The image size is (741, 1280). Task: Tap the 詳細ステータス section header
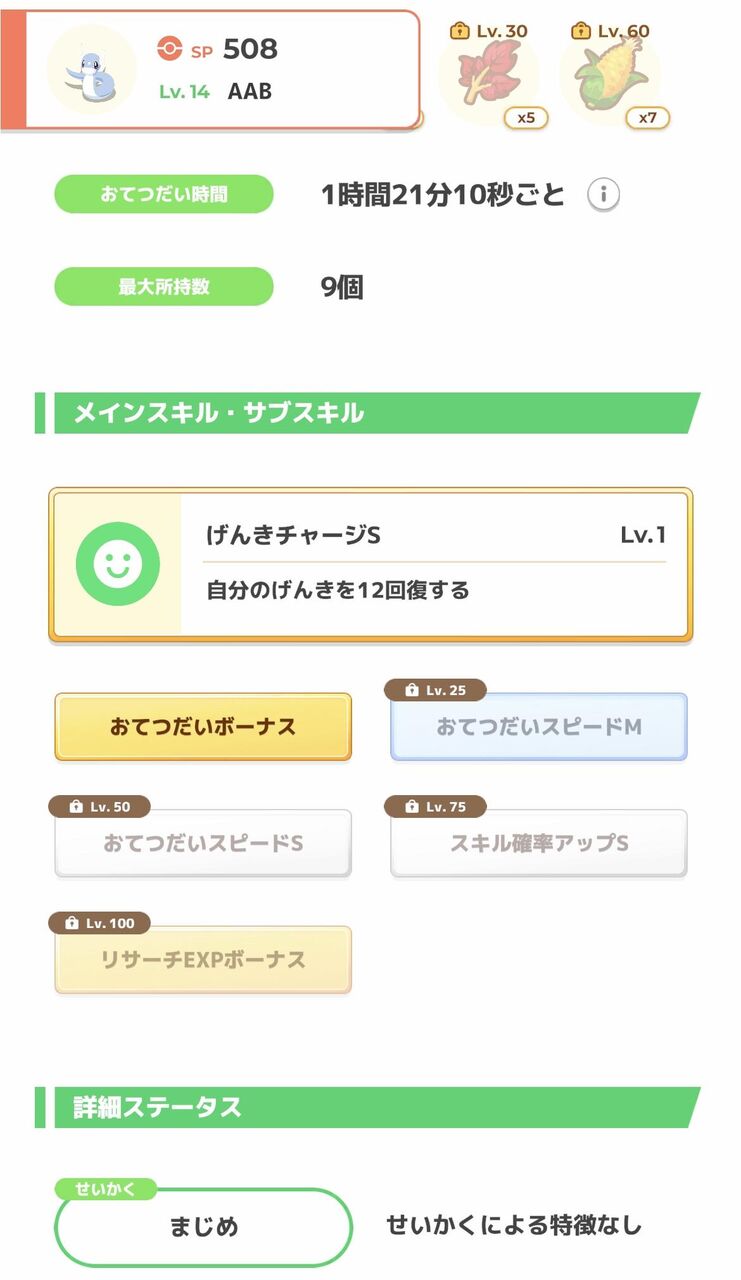point(368,1107)
